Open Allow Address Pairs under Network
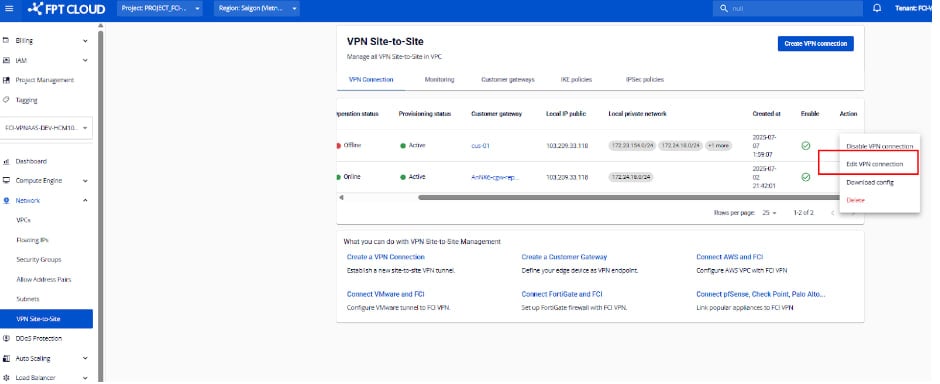 (44, 280)
